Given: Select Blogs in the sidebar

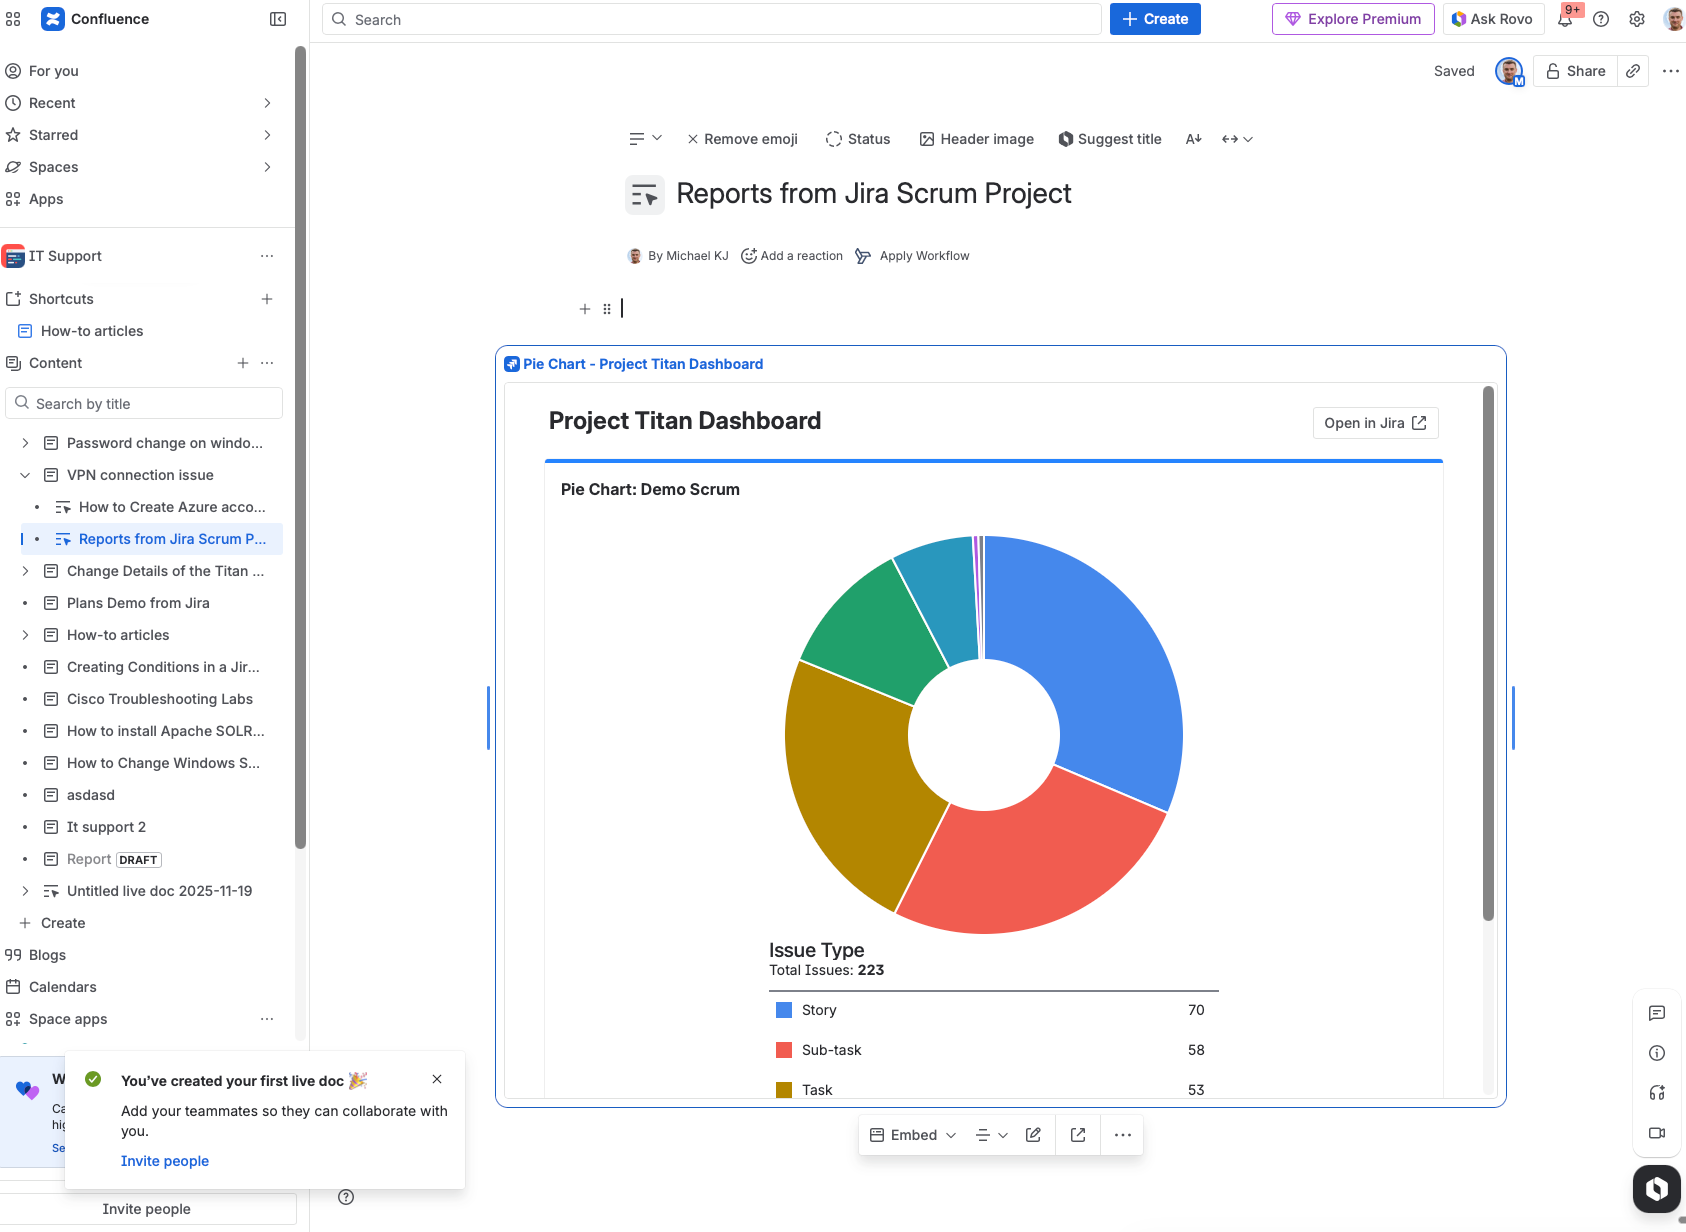Looking at the screenshot, I should coord(47,955).
